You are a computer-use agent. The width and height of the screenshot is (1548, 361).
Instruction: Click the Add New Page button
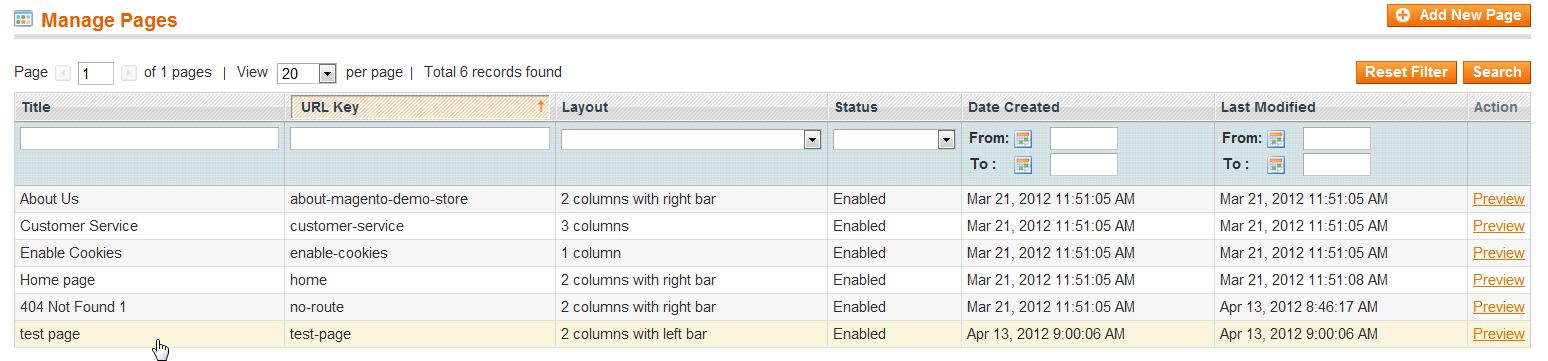pyautogui.click(x=1459, y=15)
